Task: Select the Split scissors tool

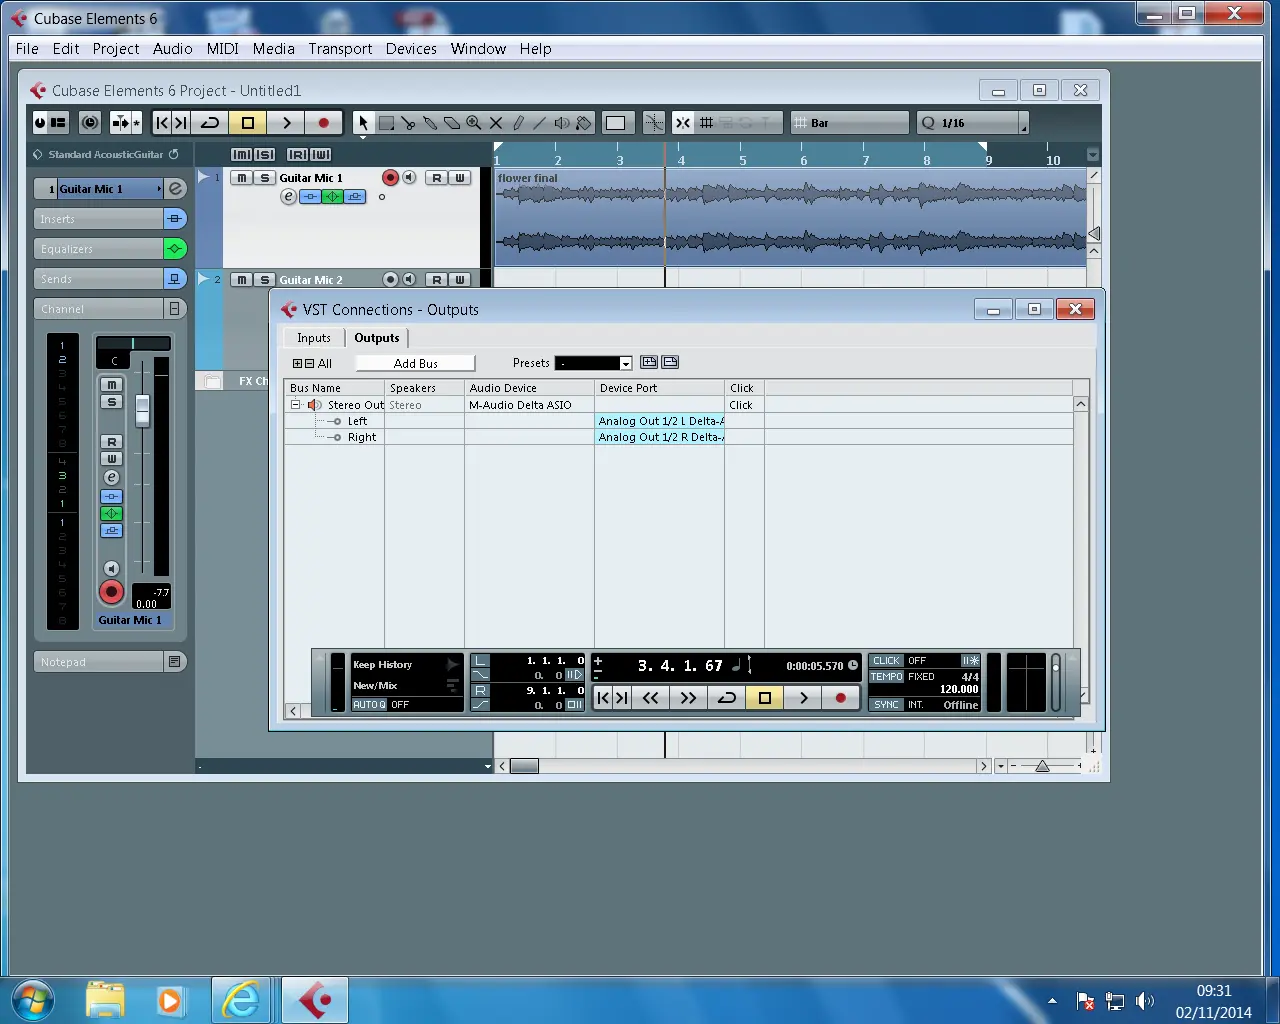Action: click(x=408, y=123)
